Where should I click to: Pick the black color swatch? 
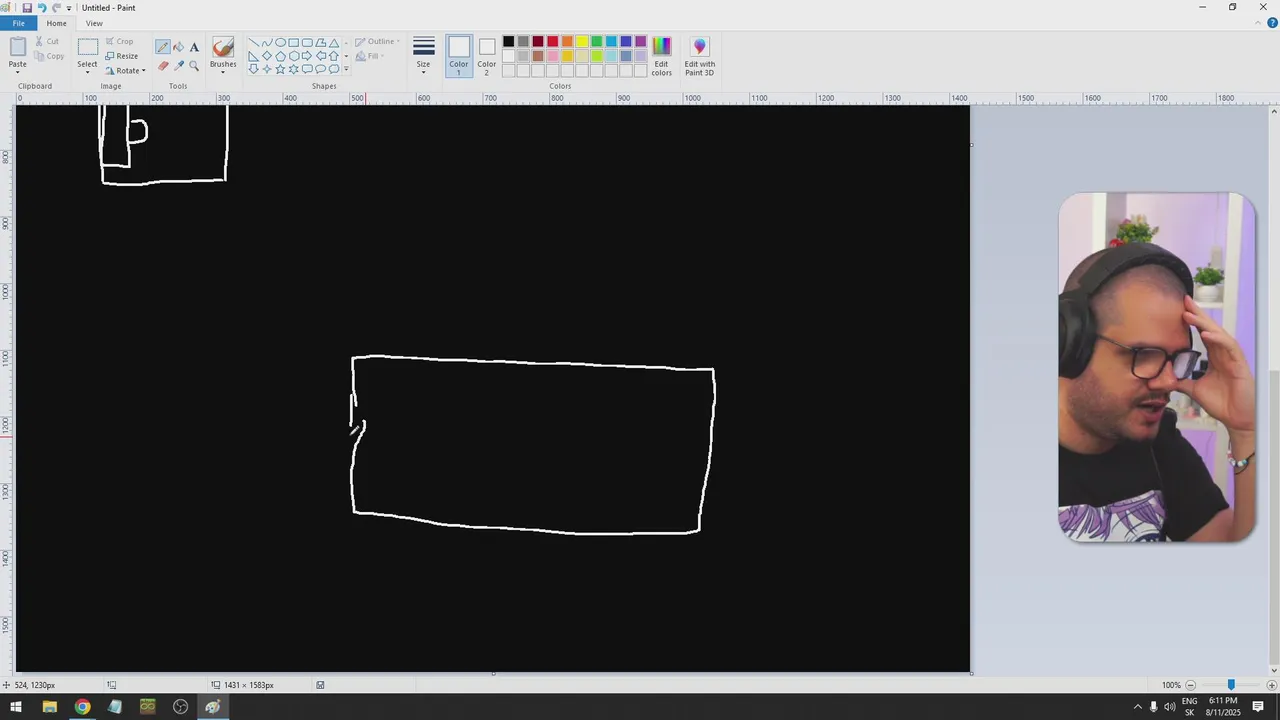tap(508, 42)
